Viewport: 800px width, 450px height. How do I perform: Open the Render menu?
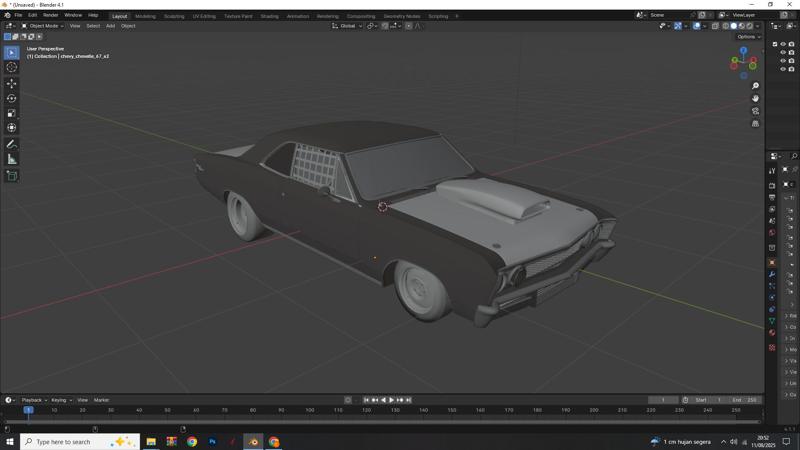tap(51, 15)
